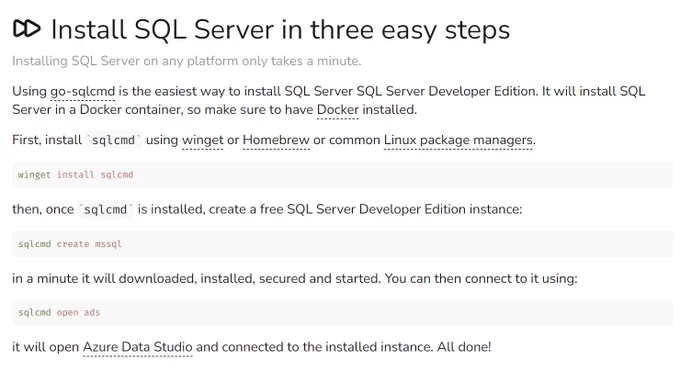Select the 'sqlcmd create mssql' code block

(x=343, y=244)
